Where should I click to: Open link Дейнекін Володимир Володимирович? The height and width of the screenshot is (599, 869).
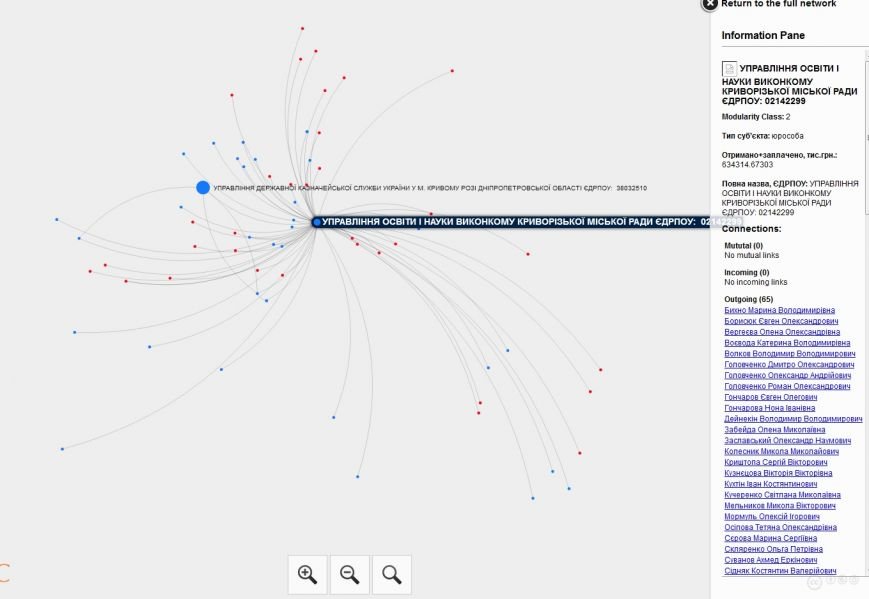[793, 419]
